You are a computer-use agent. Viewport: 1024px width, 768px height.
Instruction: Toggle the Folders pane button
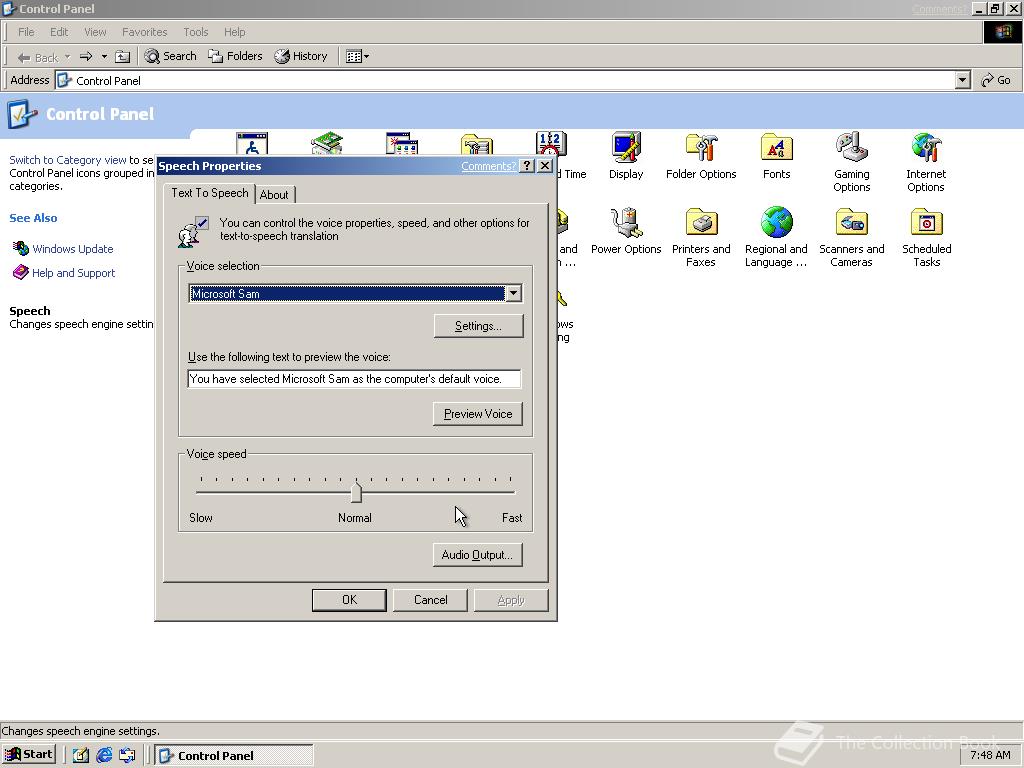(x=235, y=56)
